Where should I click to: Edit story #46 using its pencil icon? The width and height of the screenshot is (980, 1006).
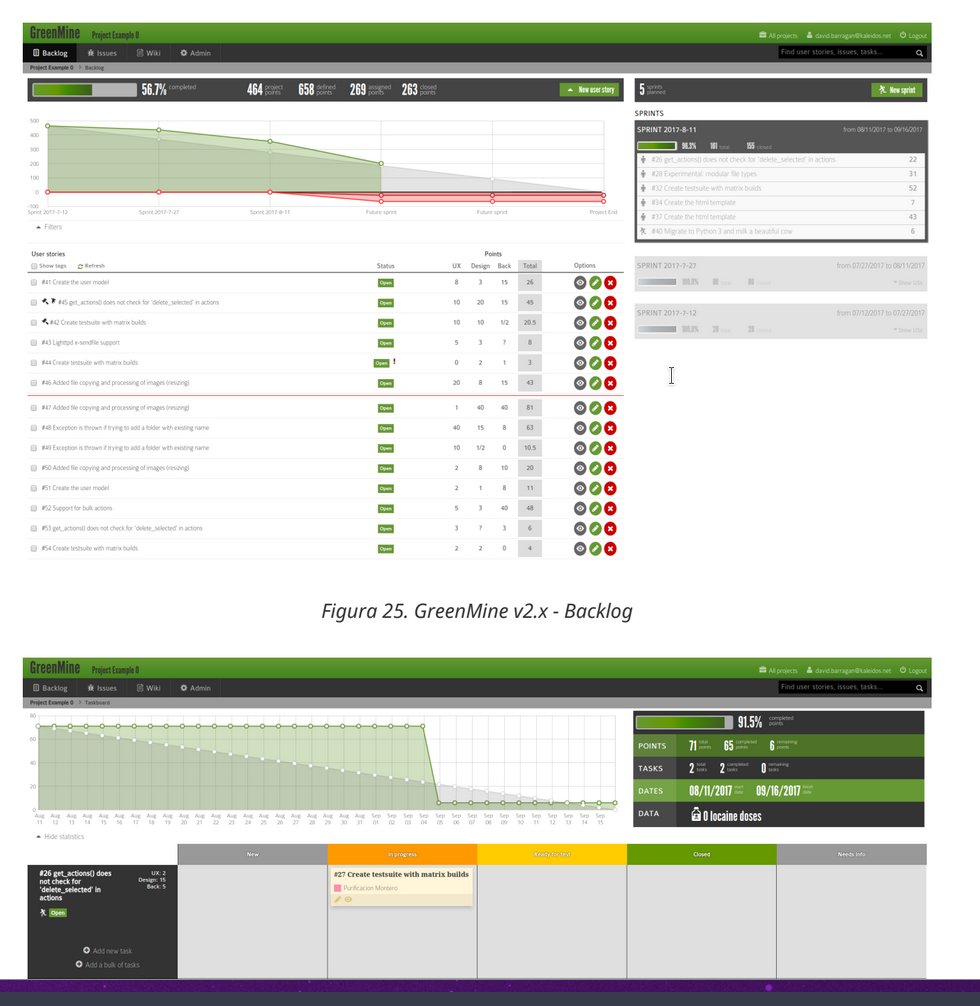[595, 383]
